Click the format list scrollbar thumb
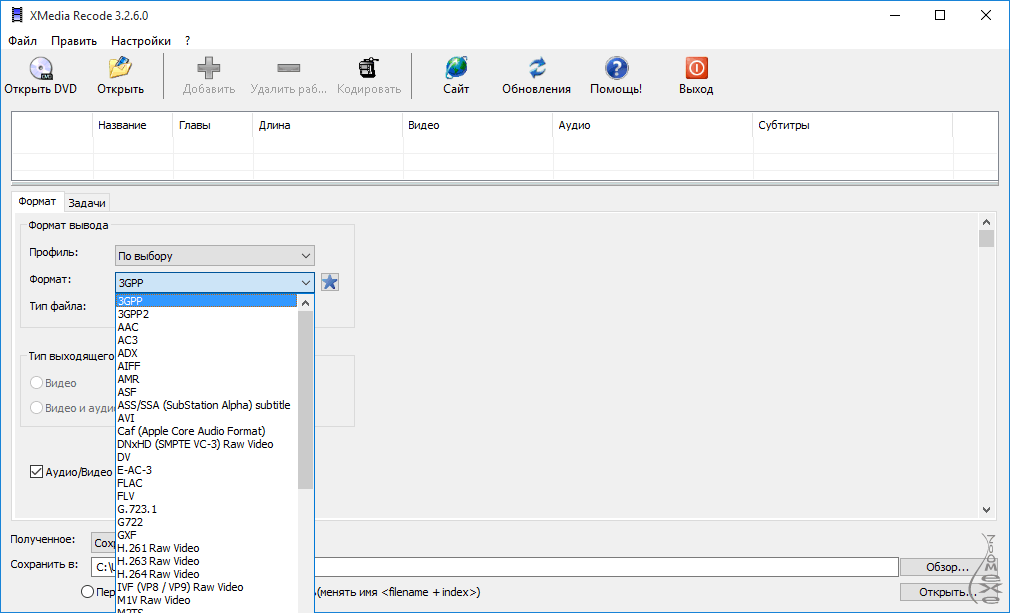 [x=305, y=399]
